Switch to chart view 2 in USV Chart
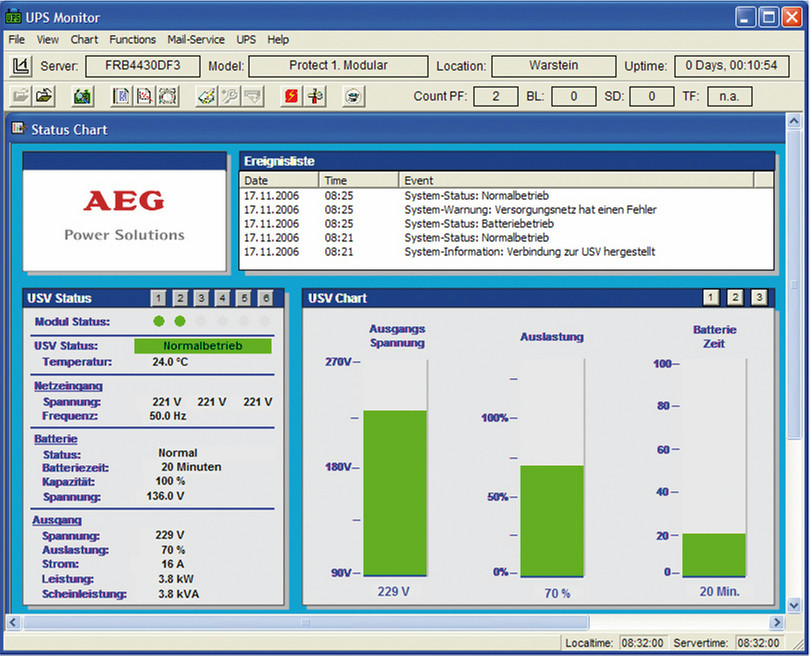 pos(735,298)
